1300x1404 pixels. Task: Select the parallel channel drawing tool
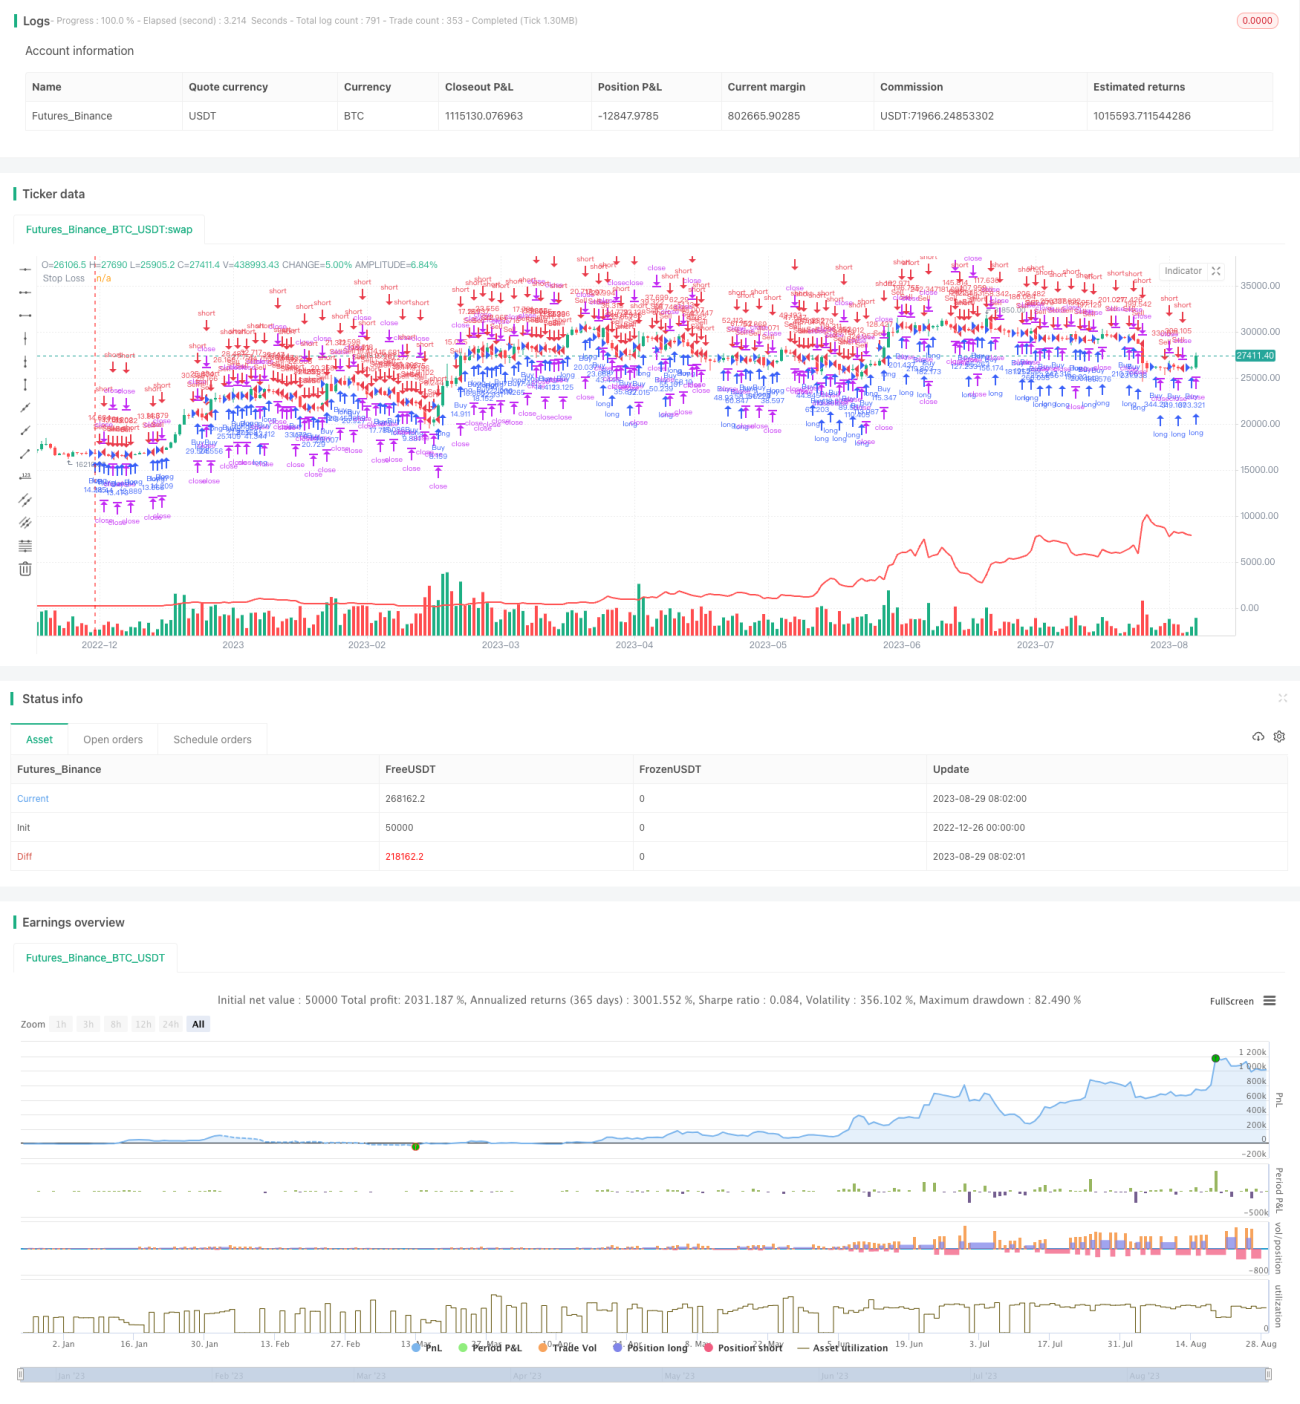pyautogui.click(x=25, y=499)
